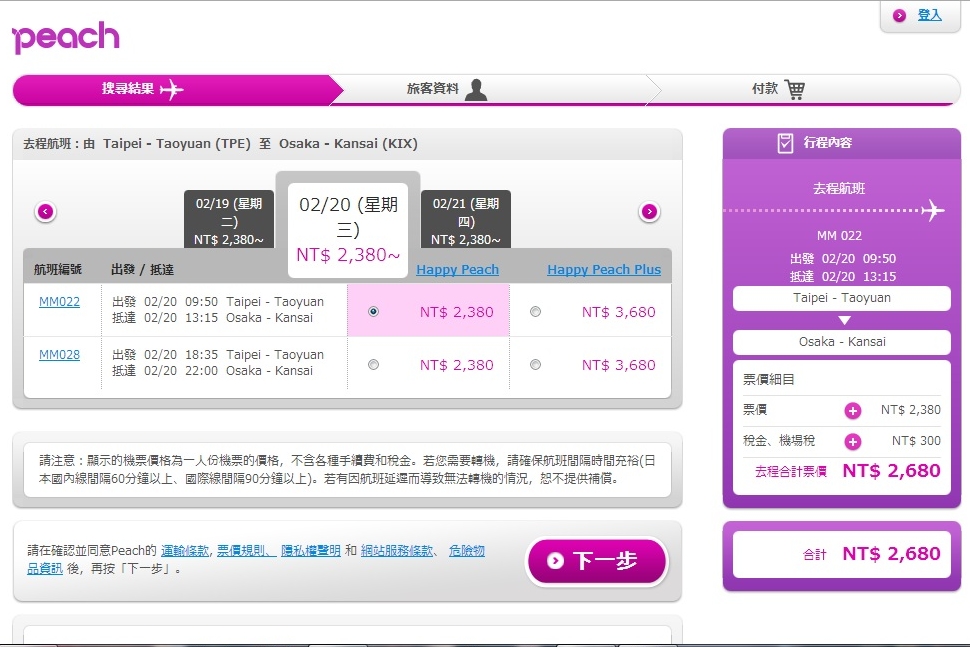Screen dimensions: 970x647
Task: Select Happy Peach Plus fare for MM022
Action: click(535, 312)
